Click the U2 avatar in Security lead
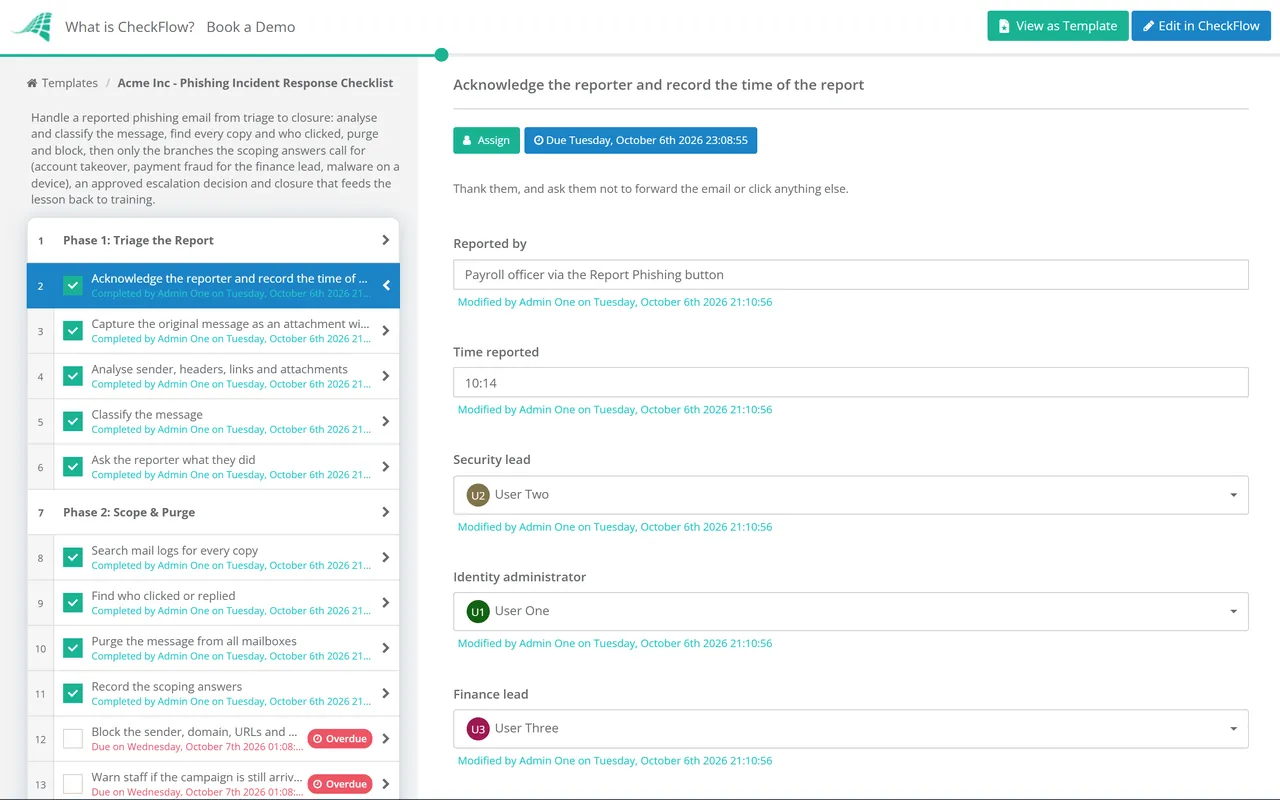This screenshot has height=800, width=1280. (478, 495)
